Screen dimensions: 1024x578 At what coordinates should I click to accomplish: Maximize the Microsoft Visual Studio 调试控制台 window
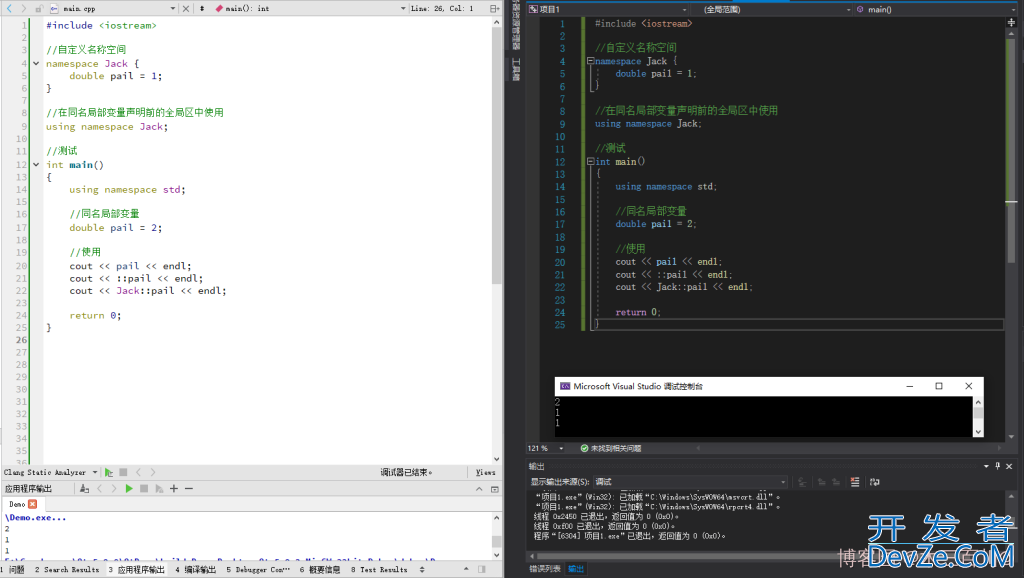tap(939, 386)
